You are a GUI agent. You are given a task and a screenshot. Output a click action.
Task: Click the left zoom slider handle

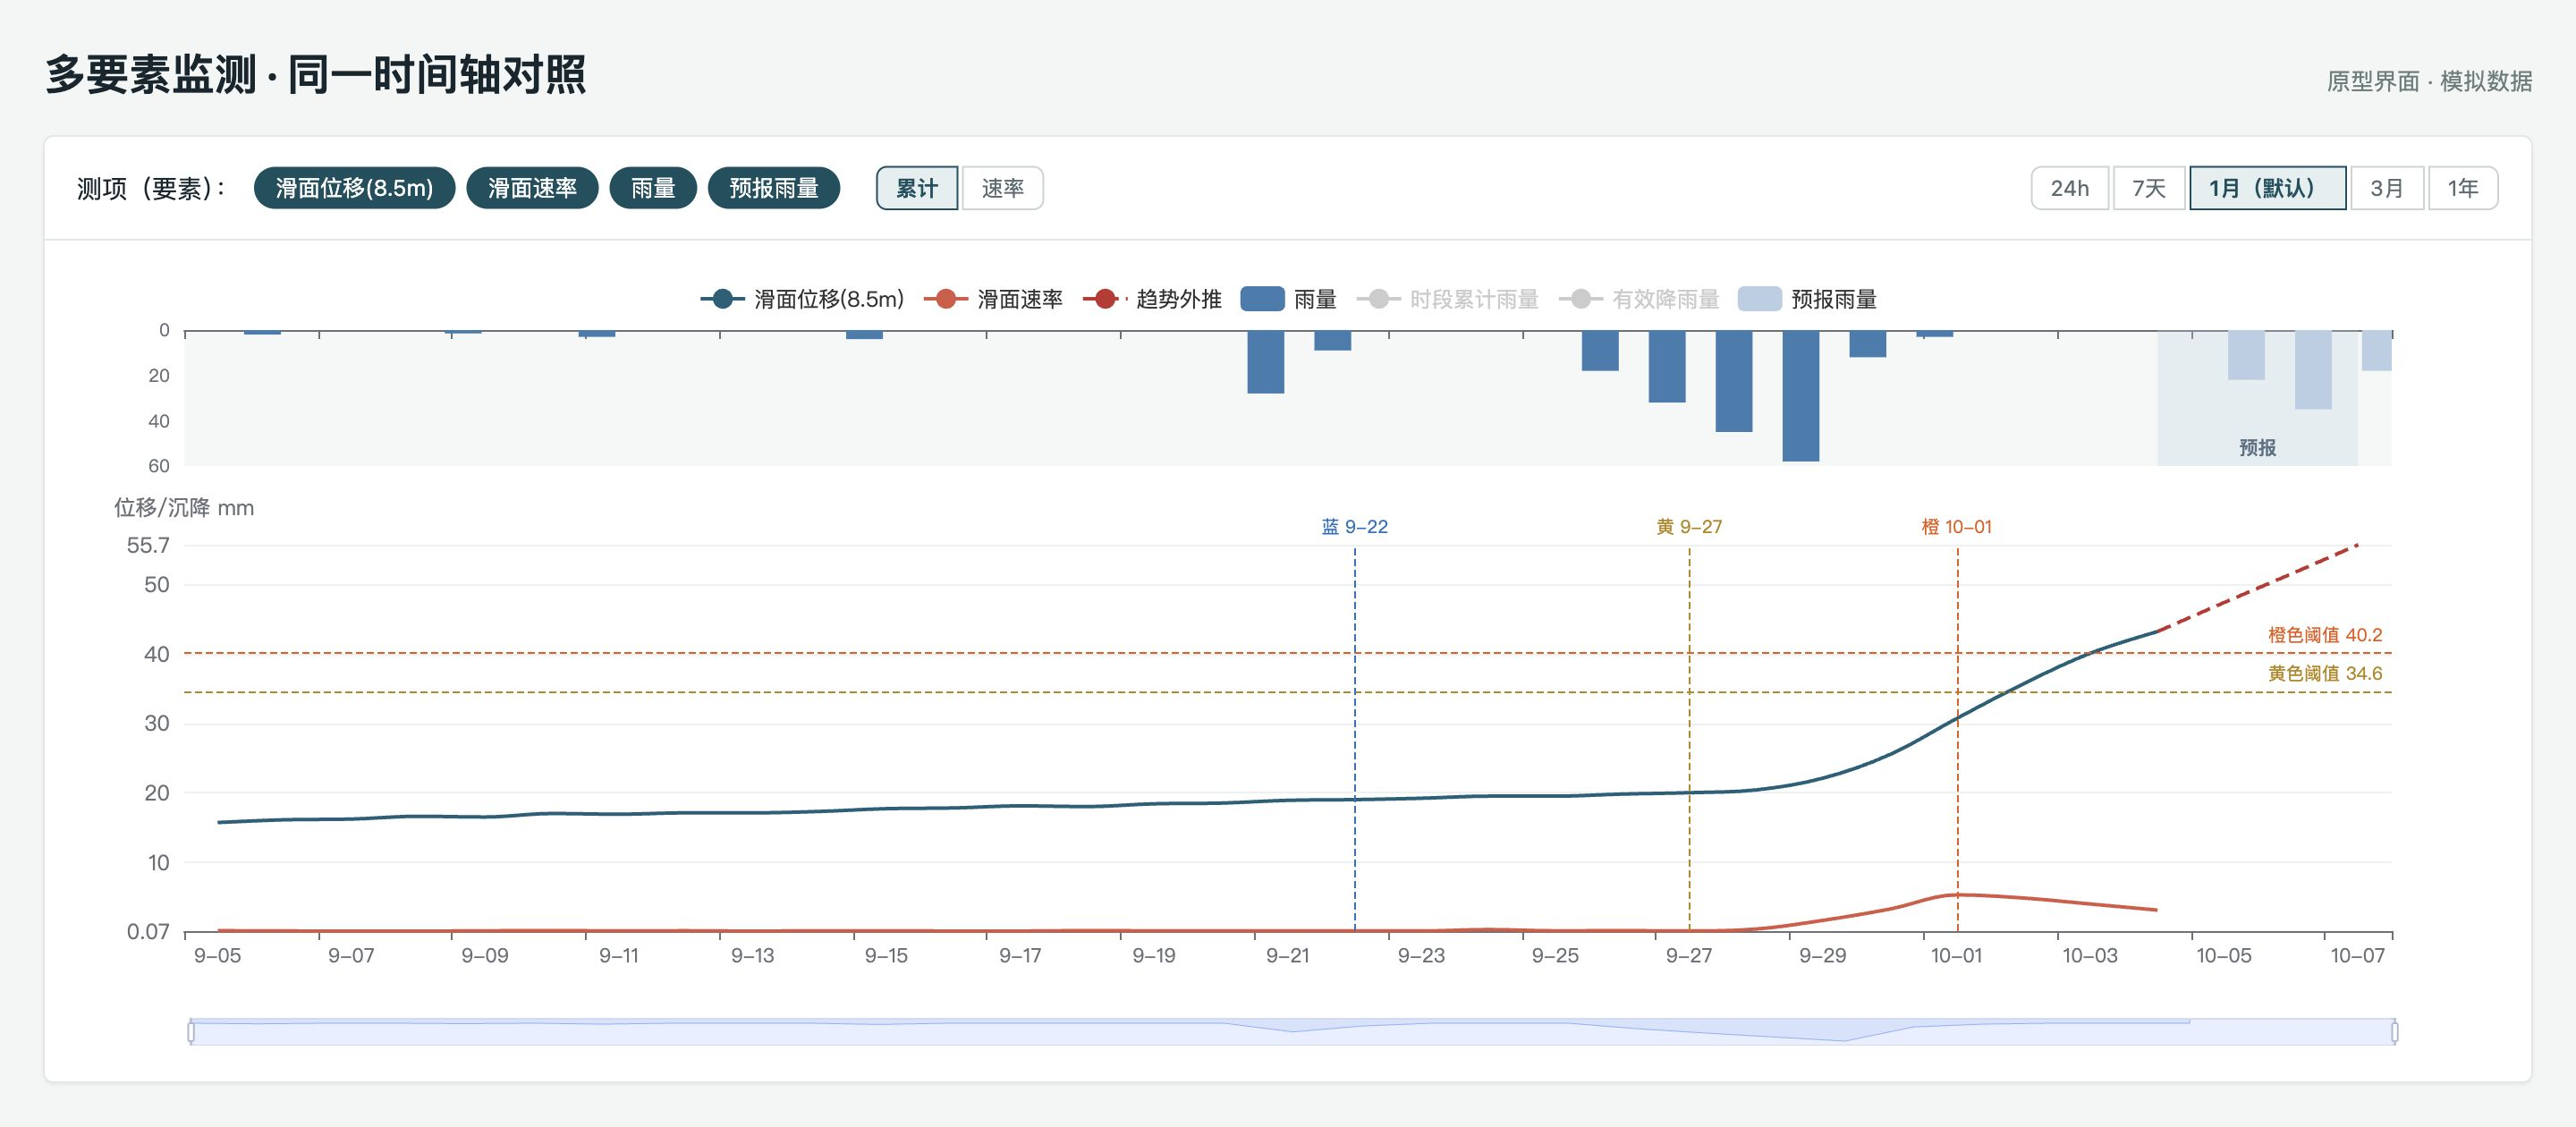coord(191,1031)
